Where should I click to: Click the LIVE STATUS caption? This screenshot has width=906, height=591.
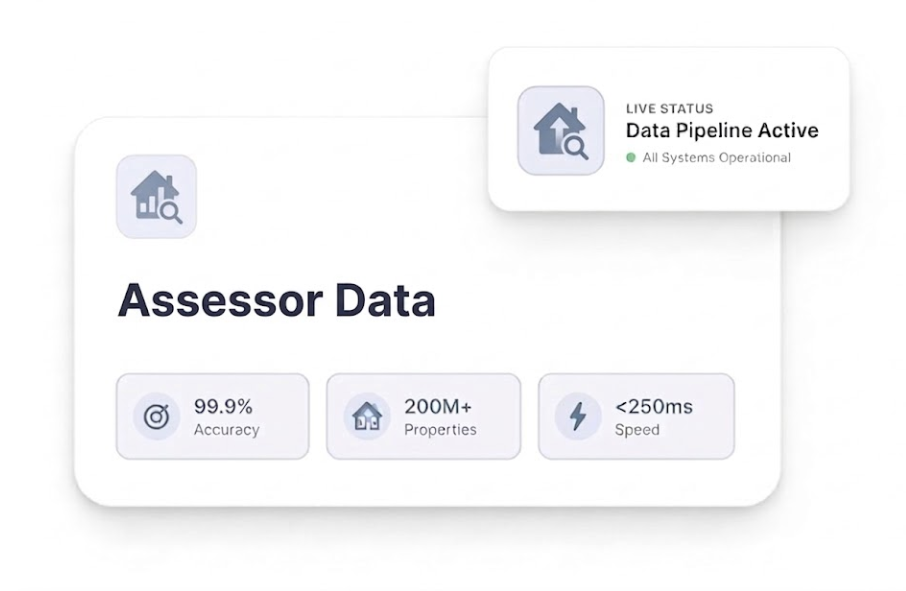tap(669, 108)
